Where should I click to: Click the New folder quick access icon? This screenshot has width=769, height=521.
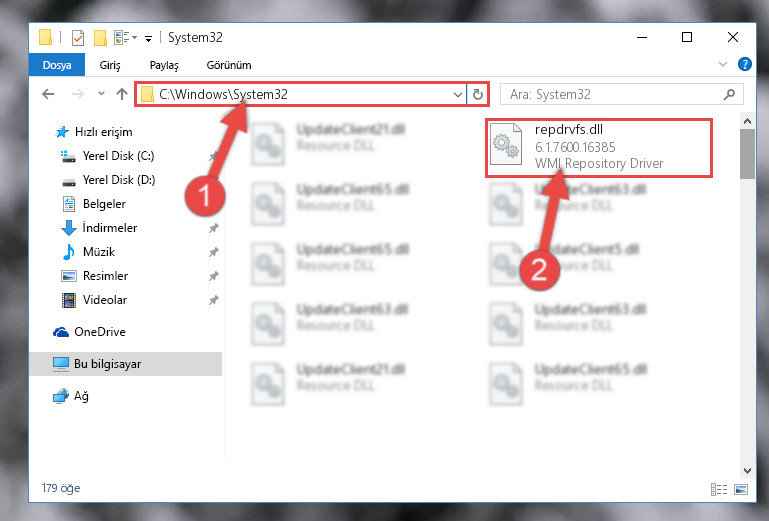[100, 37]
